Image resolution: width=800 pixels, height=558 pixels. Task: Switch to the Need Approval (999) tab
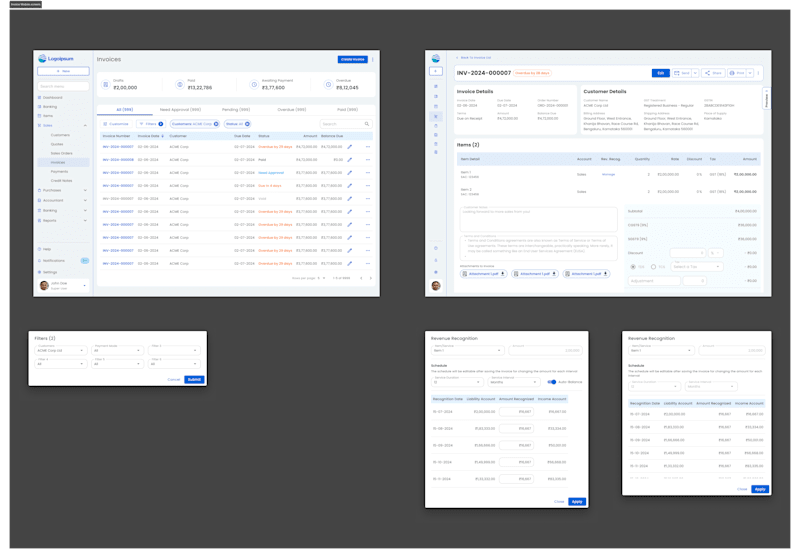tap(180, 110)
